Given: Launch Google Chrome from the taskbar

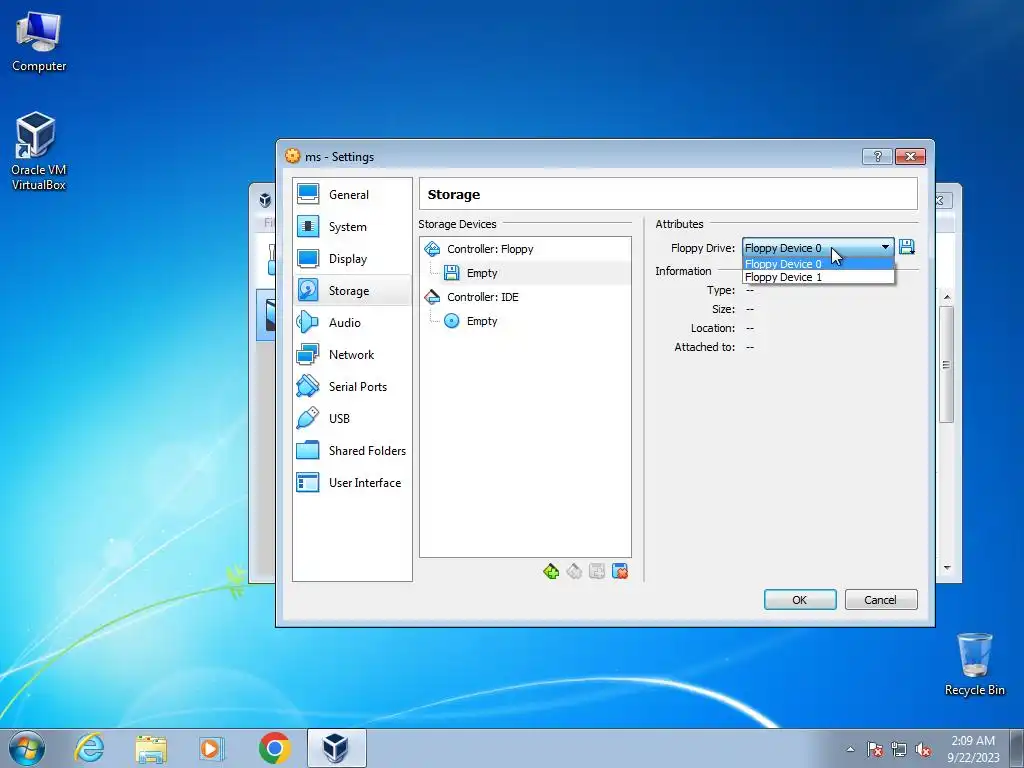Looking at the screenshot, I should point(274,748).
